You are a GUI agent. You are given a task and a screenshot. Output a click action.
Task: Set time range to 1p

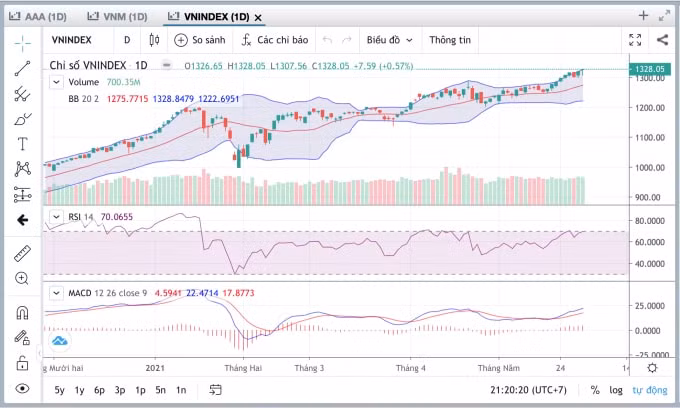click(140, 390)
